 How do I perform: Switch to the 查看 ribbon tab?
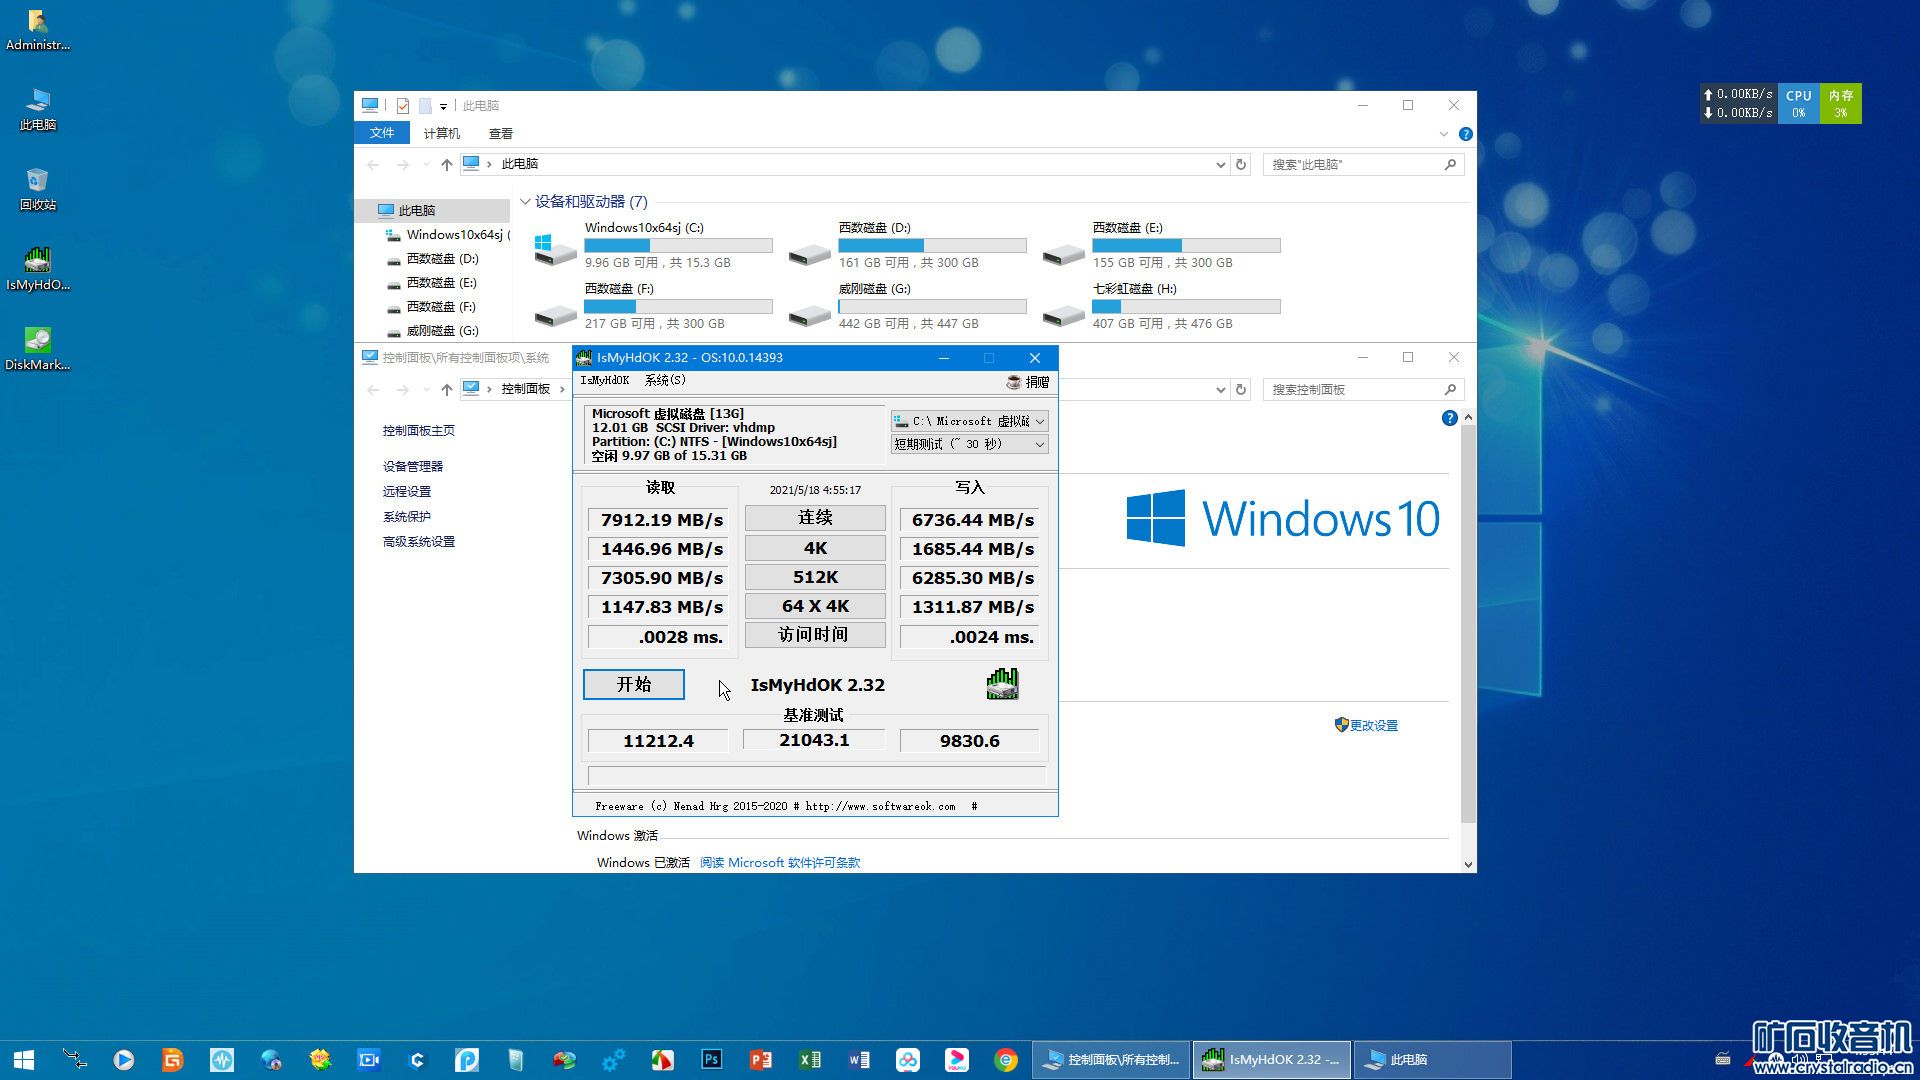tap(501, 133)
